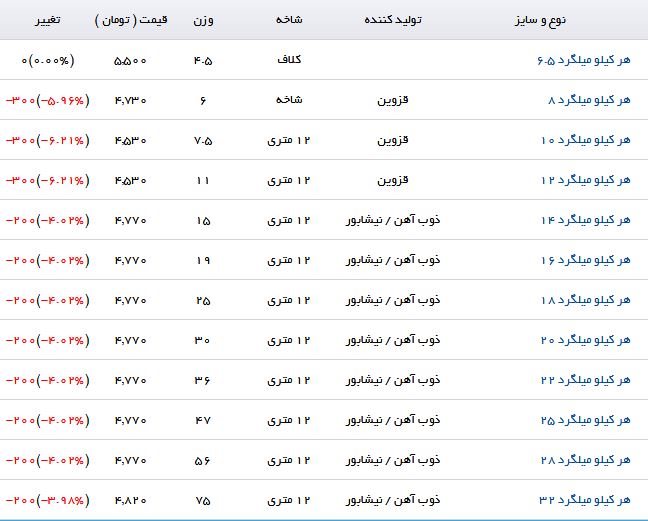This screenshot has height=521, width=648.
Task: Select weight ۴.۵ in میلگرد ۶.۵ row
Action: pos(203,61)
